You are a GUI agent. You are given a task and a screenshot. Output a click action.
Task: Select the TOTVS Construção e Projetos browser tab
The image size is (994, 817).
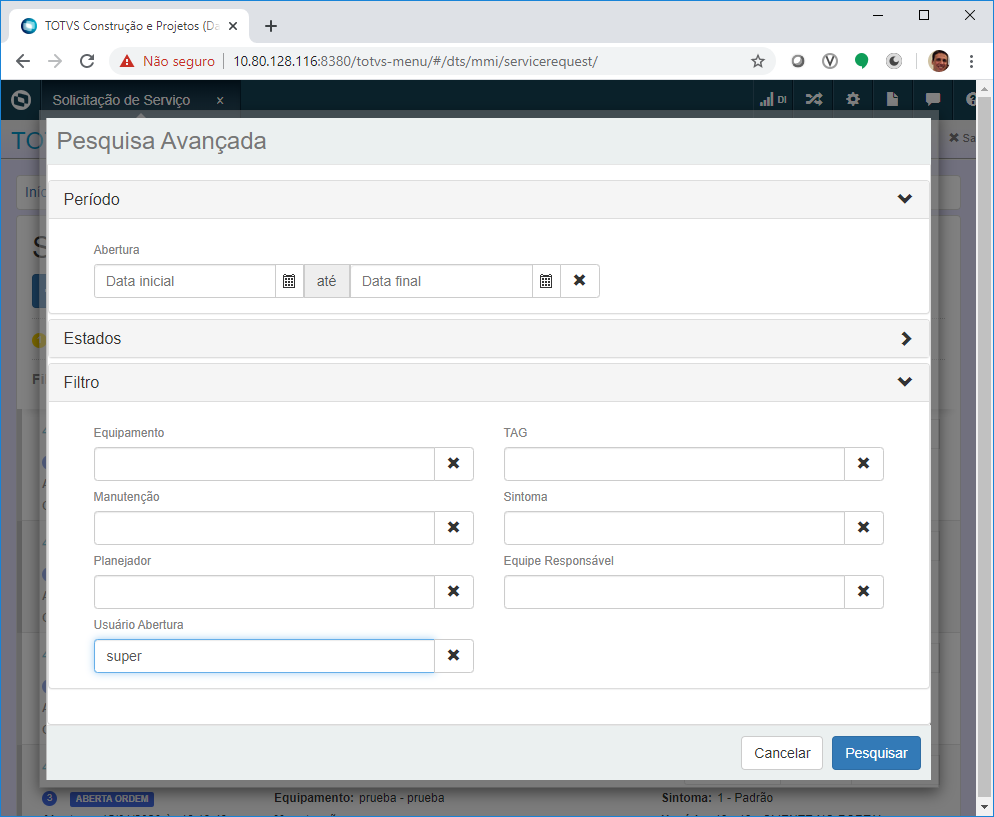click(131, 26)
